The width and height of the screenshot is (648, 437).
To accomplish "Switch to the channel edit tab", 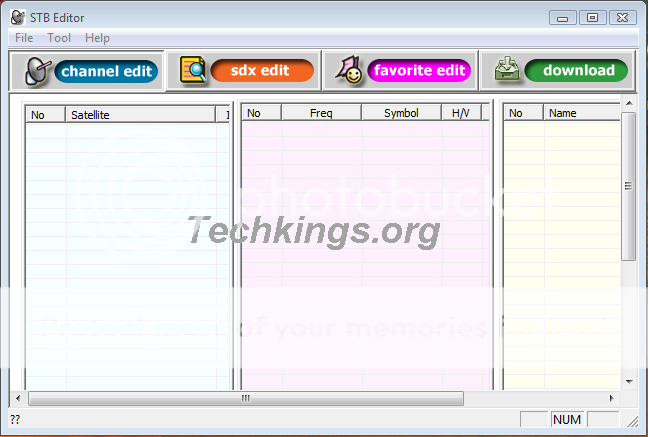I will pos(87,71).
